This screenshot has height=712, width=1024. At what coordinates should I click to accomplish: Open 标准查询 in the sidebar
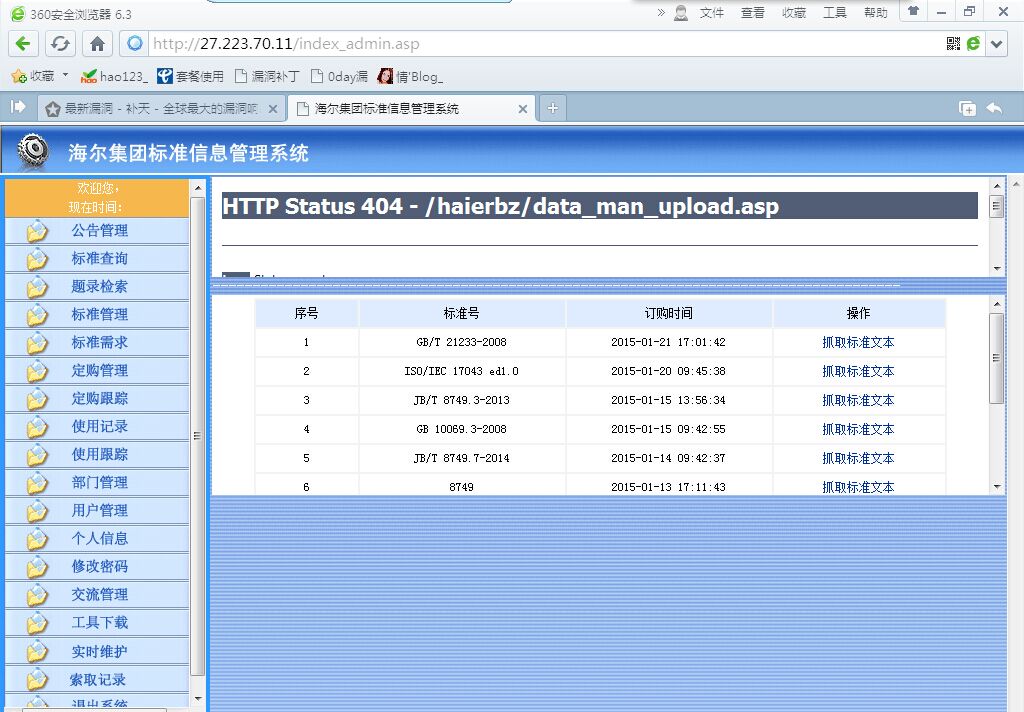99,259
